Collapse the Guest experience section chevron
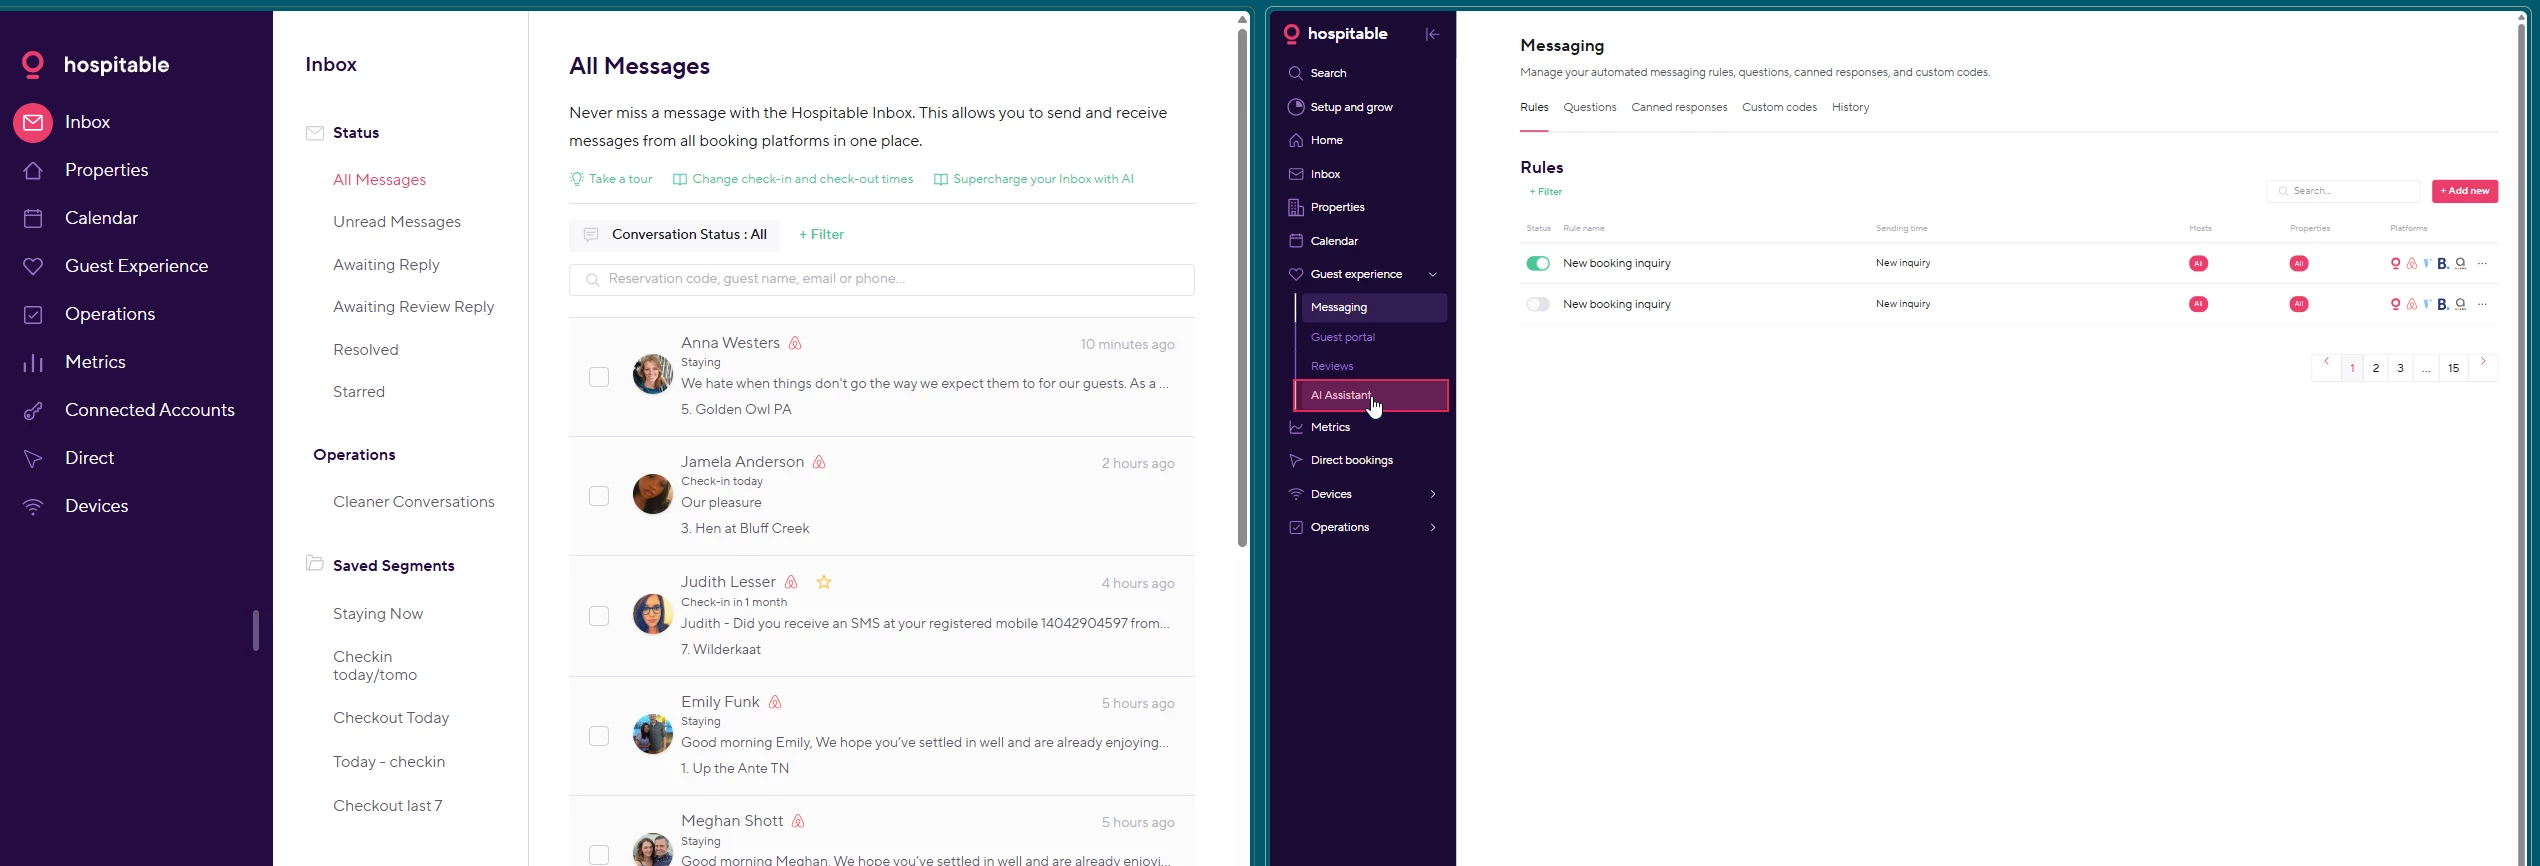The width and height of the screenshot is (2540, 866). coord(1433,274)
